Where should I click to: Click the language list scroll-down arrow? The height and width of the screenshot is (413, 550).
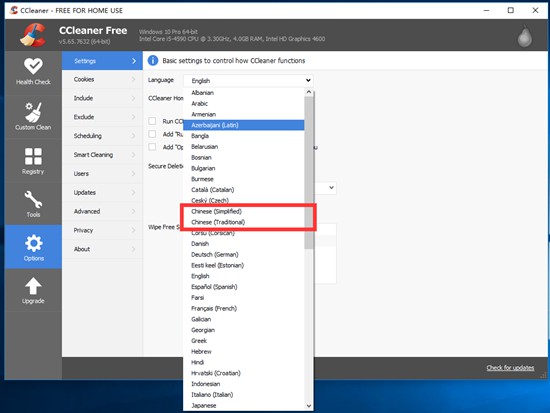tap(309, 406)
